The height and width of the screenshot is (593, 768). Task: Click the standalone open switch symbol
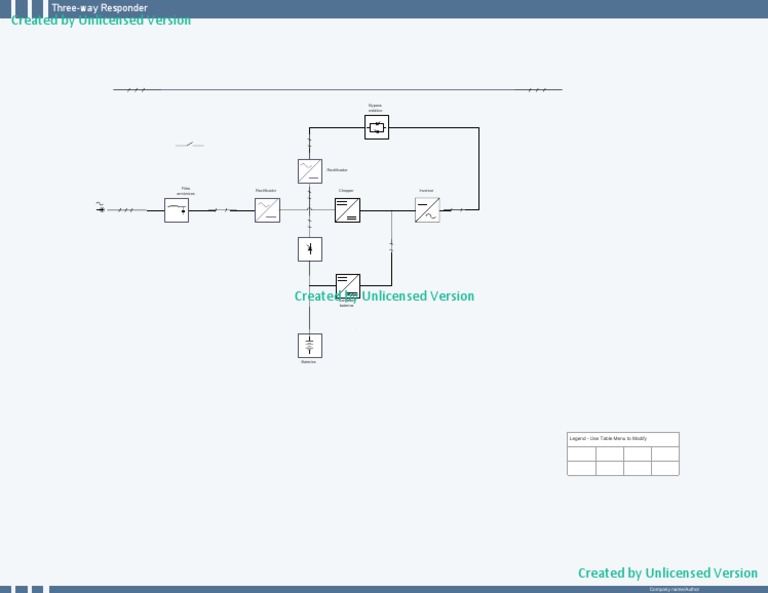tap(189, 145)
